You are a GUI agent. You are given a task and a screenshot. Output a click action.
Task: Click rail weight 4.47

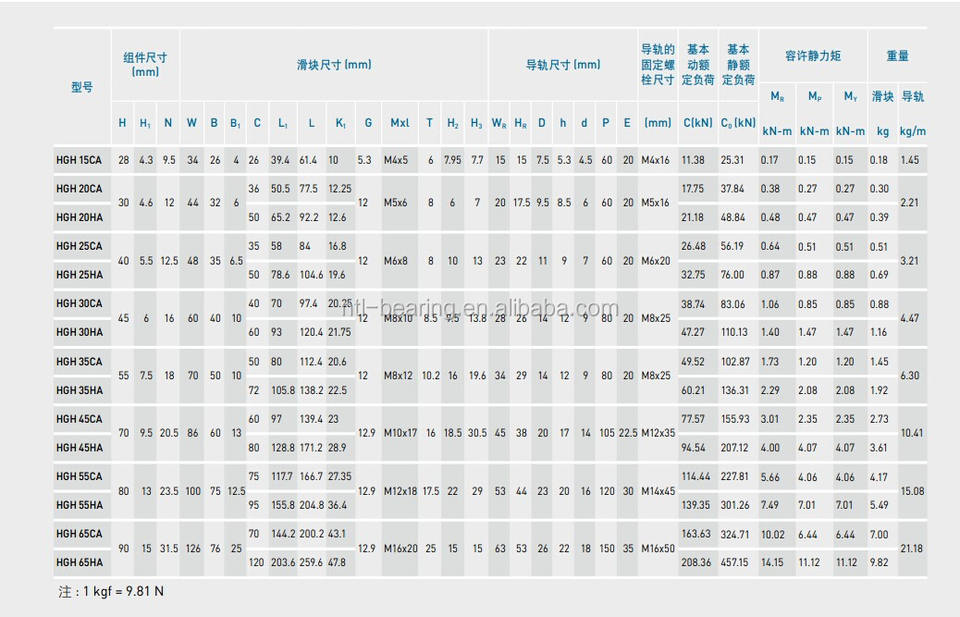tap(910, 318)
